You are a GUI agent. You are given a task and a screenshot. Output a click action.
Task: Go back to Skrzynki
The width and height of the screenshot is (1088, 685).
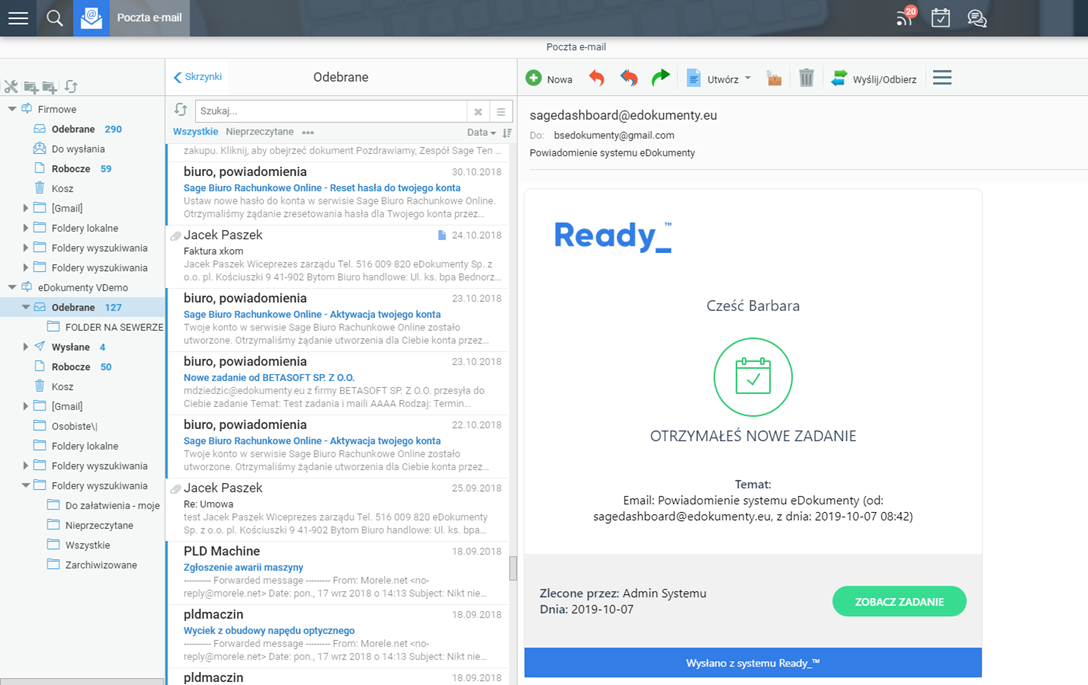tap(198, 77)
